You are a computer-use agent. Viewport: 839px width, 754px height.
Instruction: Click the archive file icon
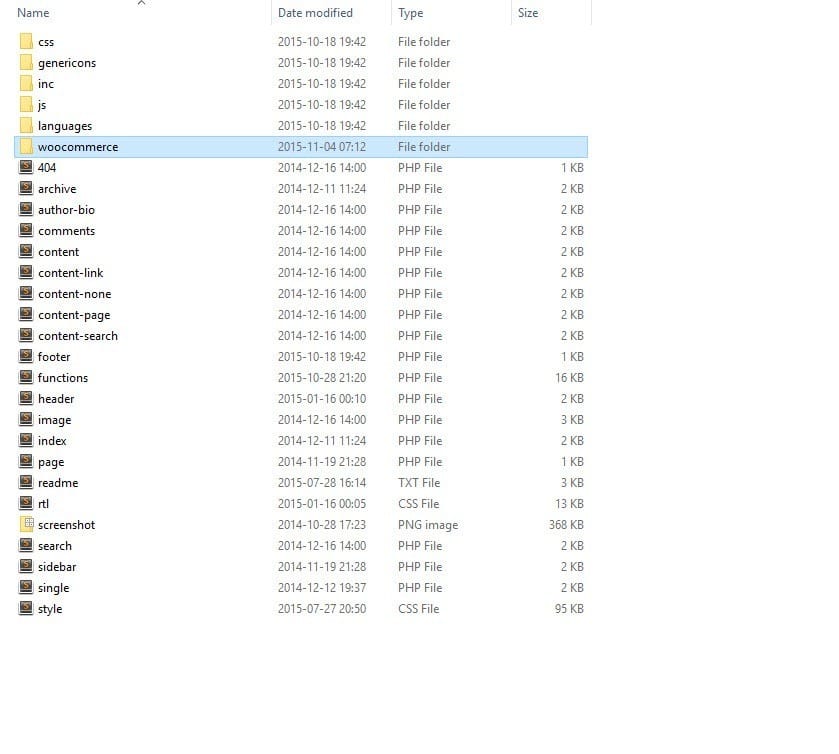coord(26,188)
